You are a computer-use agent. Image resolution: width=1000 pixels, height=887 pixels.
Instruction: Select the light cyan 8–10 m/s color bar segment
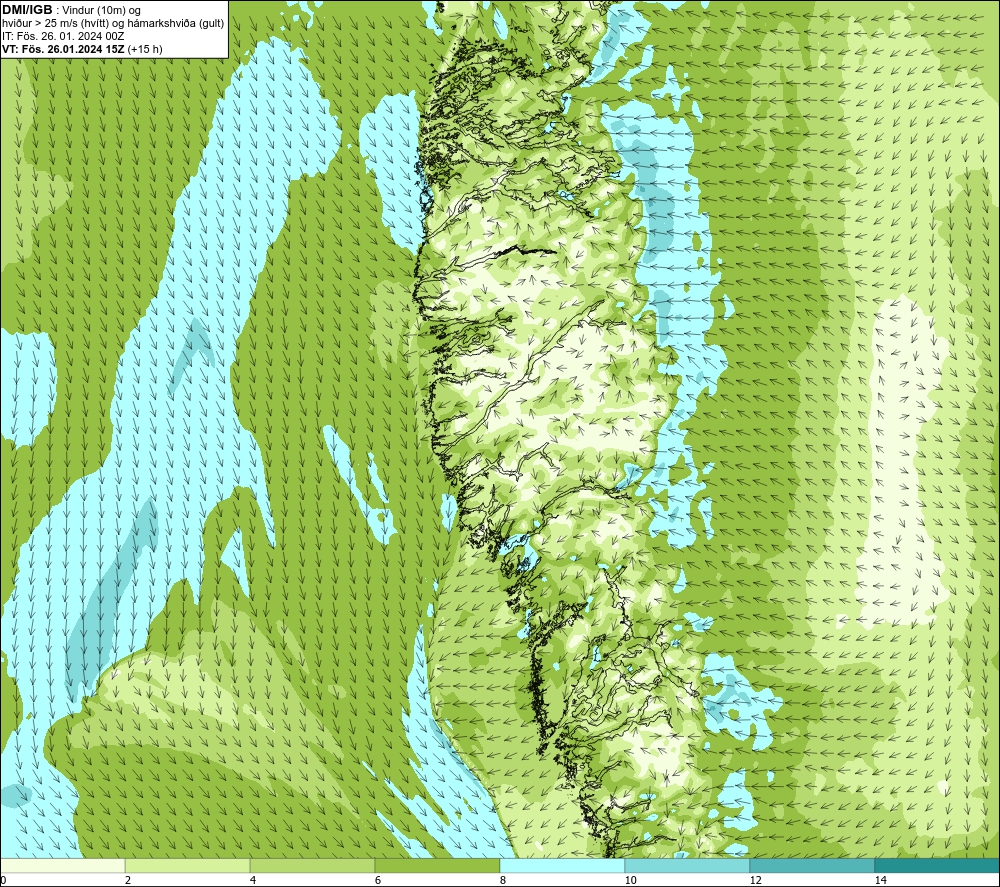pos(562,865)
